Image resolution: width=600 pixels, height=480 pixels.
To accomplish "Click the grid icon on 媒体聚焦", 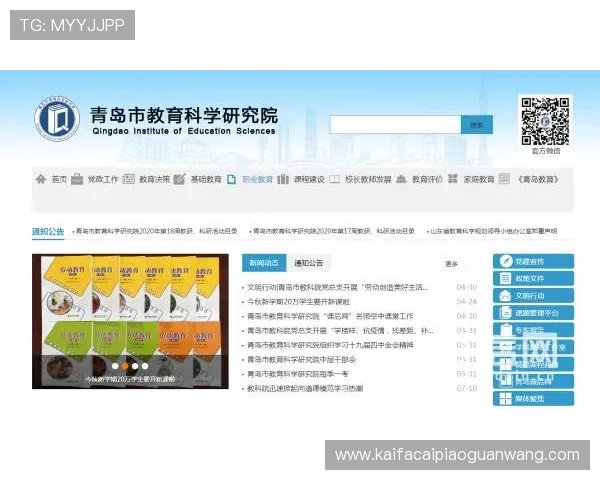I will [505, 398].
